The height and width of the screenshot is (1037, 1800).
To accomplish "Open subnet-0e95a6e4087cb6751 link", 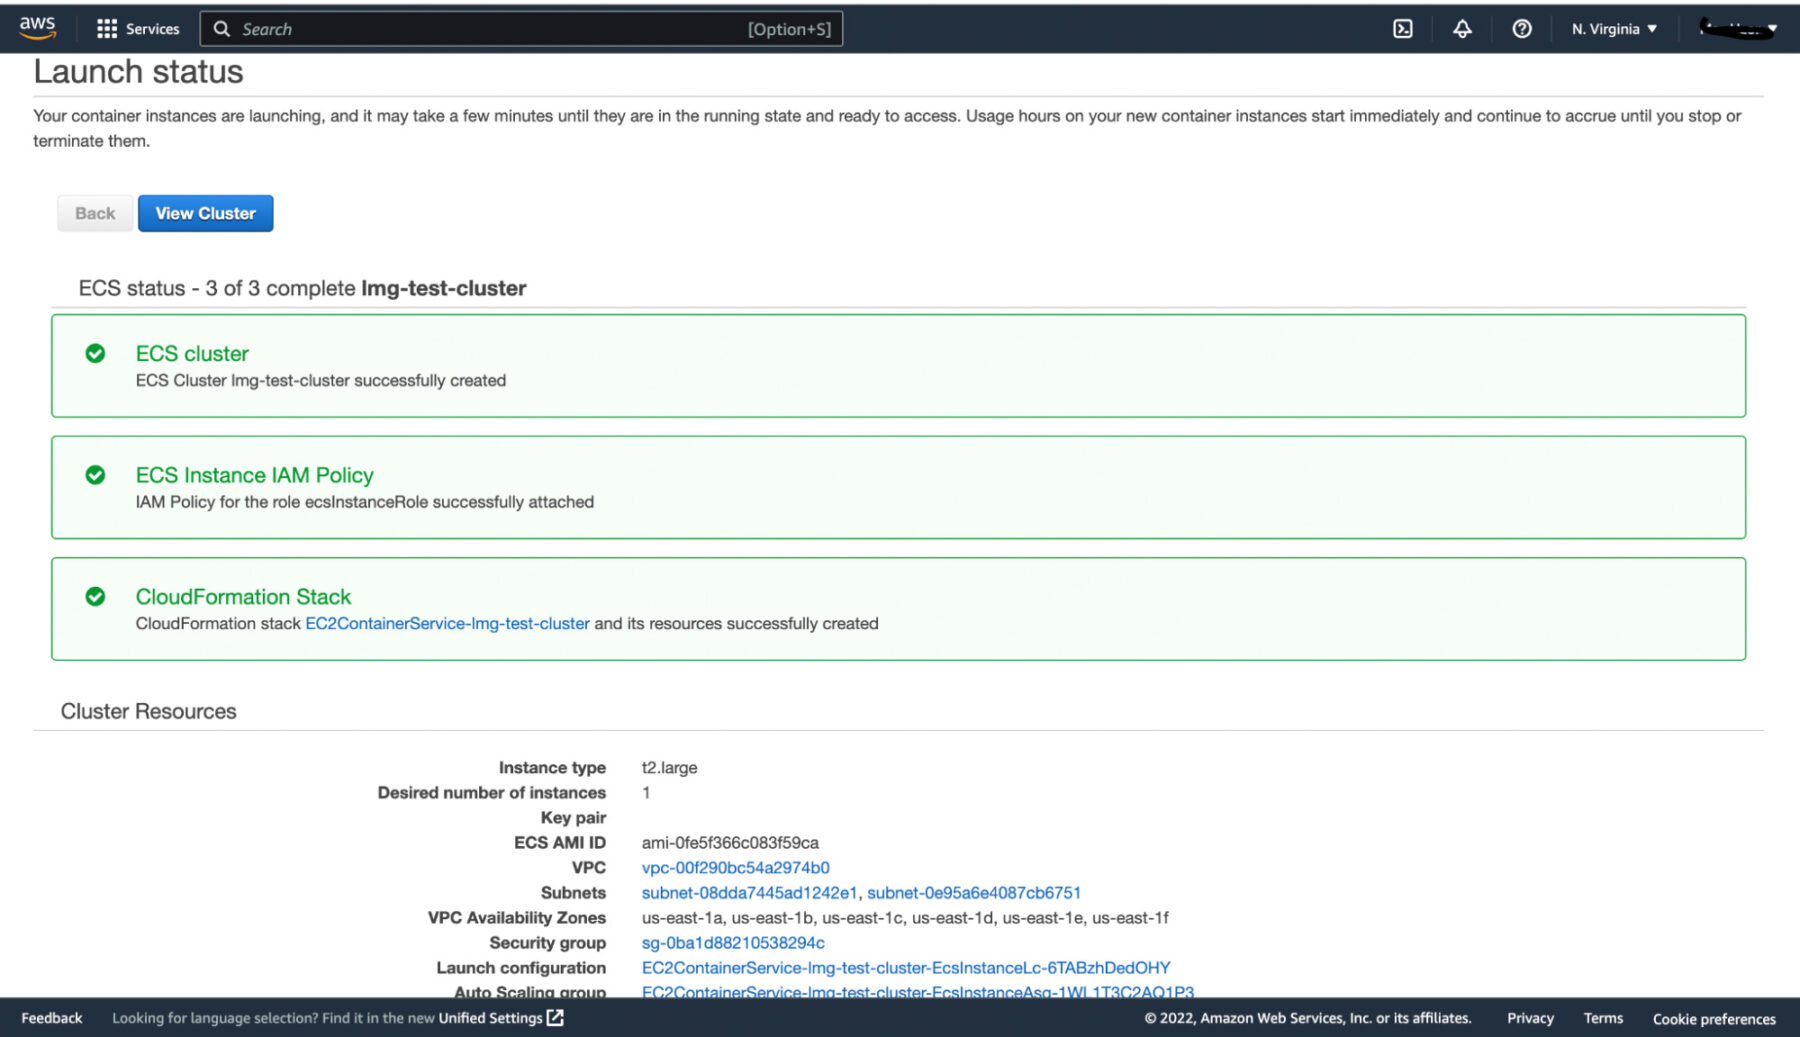I will pyautogui.click(x=974, y=892).
